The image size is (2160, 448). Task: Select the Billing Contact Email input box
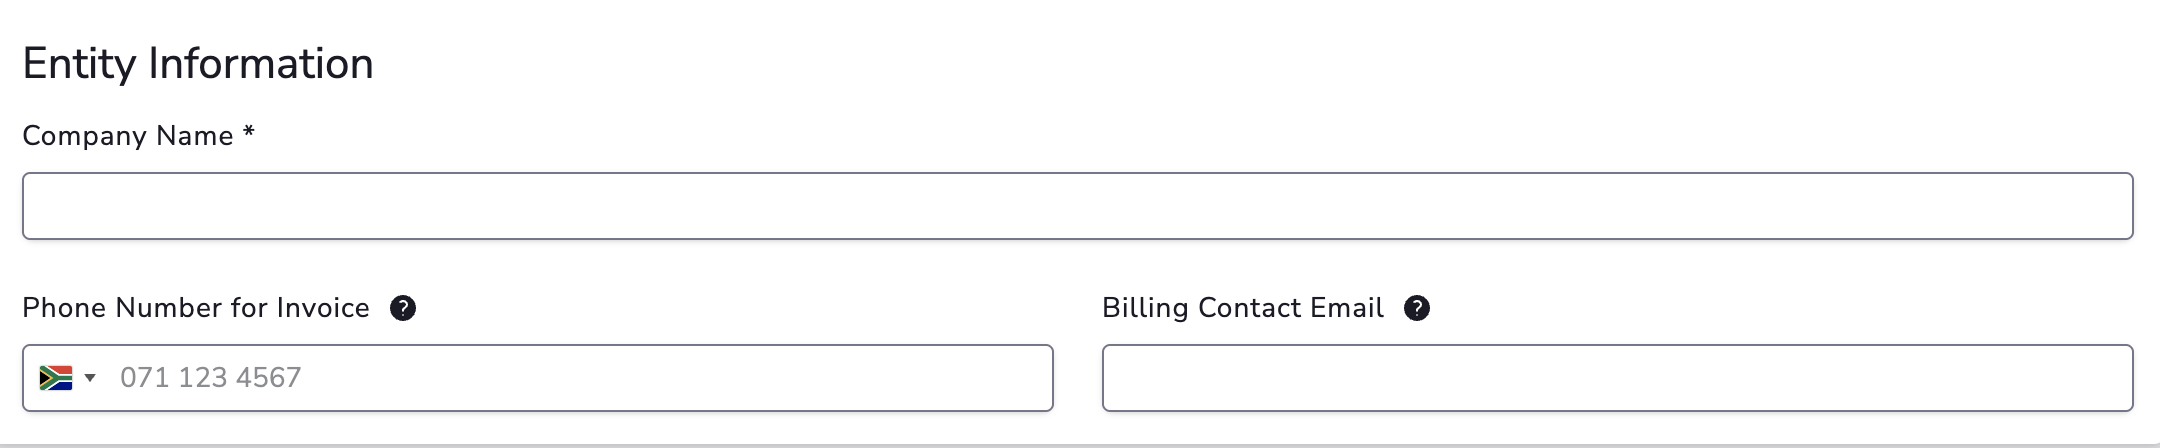click(1617, 378)
